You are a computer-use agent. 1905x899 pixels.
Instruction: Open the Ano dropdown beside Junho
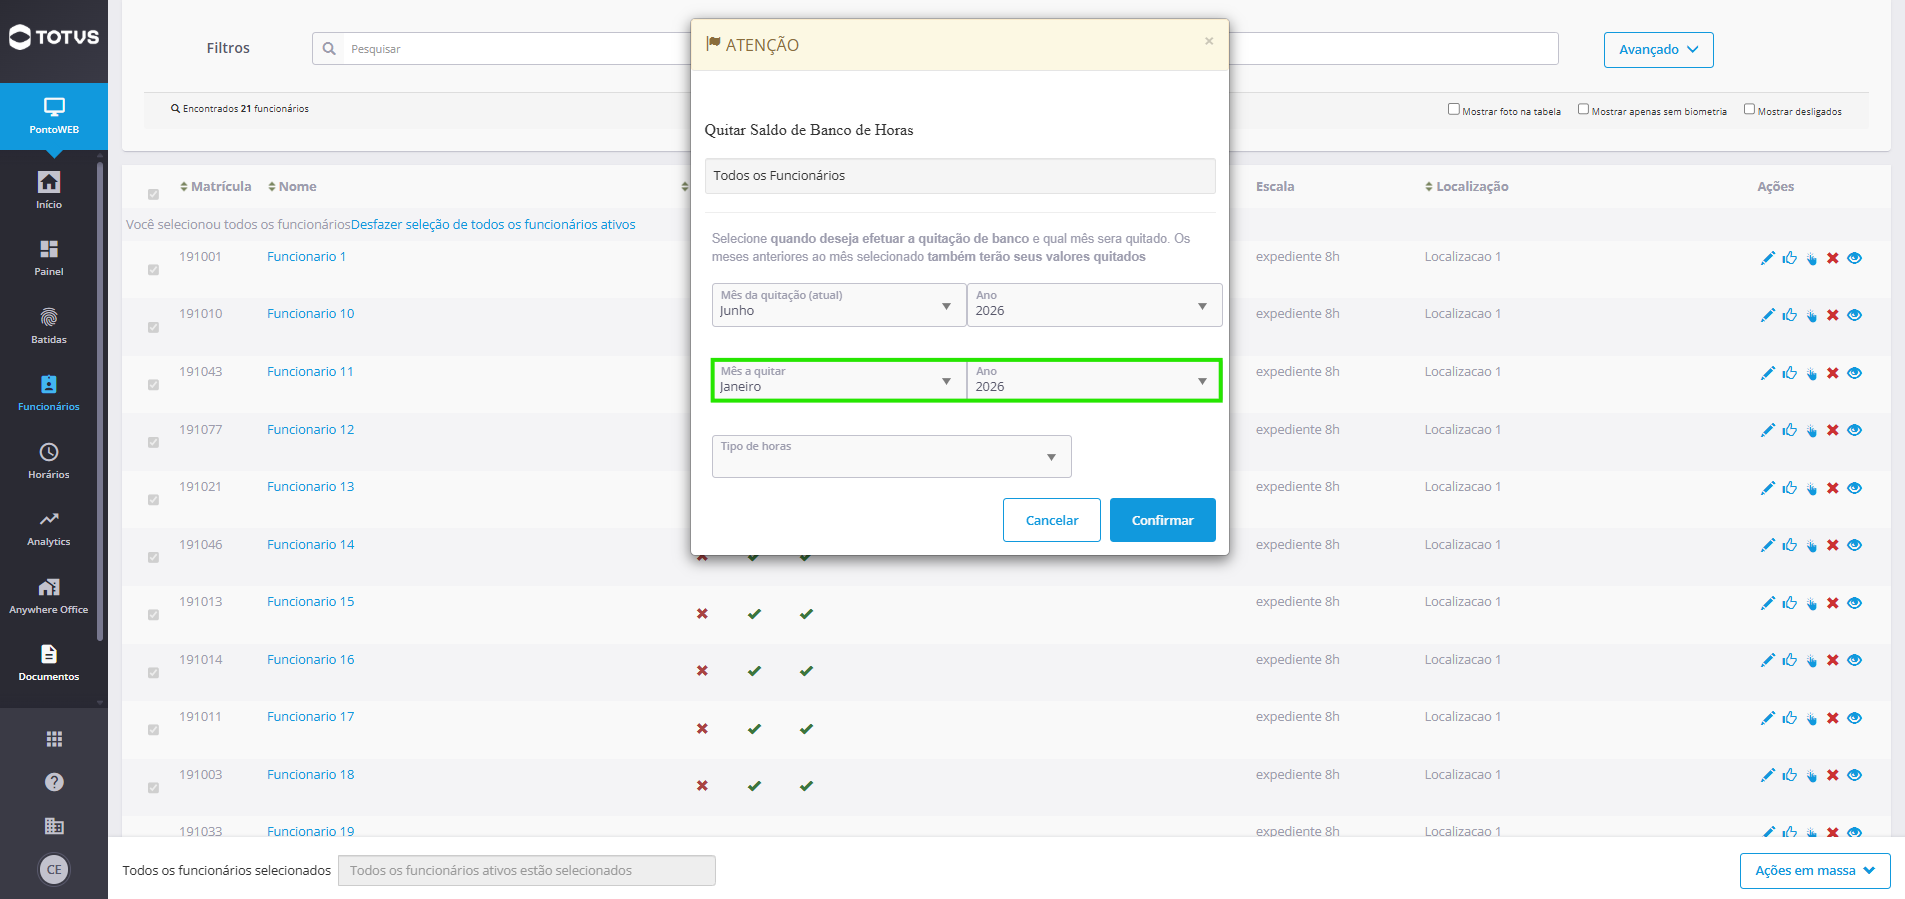pyautogui.click(x=1094, y=305)
